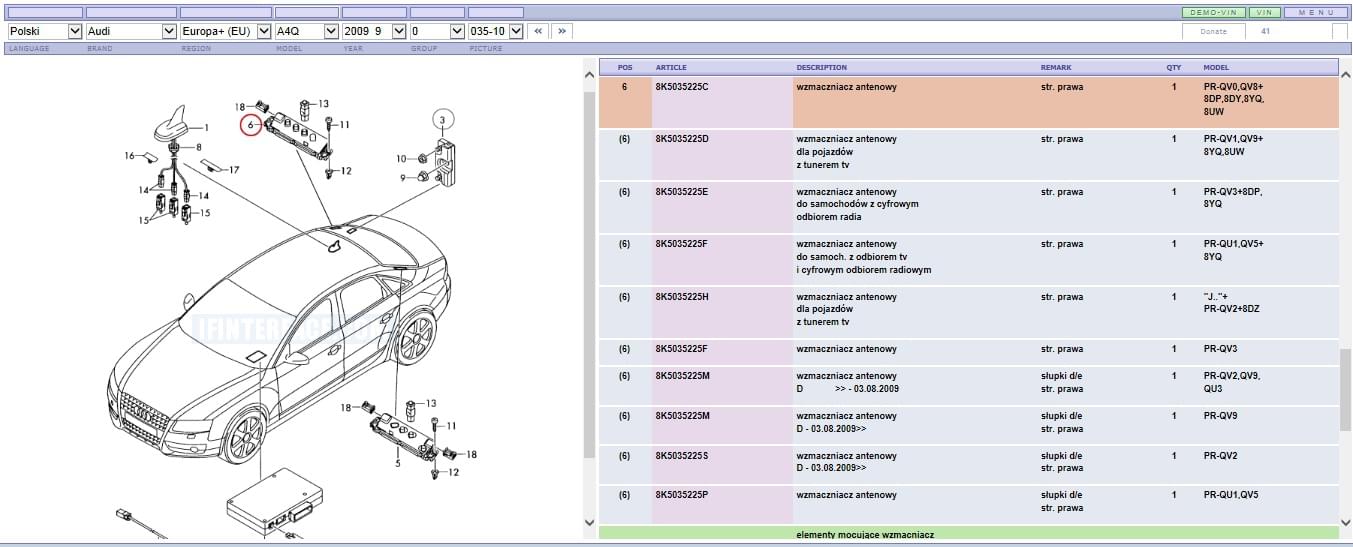1353x547 pixels.
Task: Click the ARTICLE column header
Action: [671, 67]
